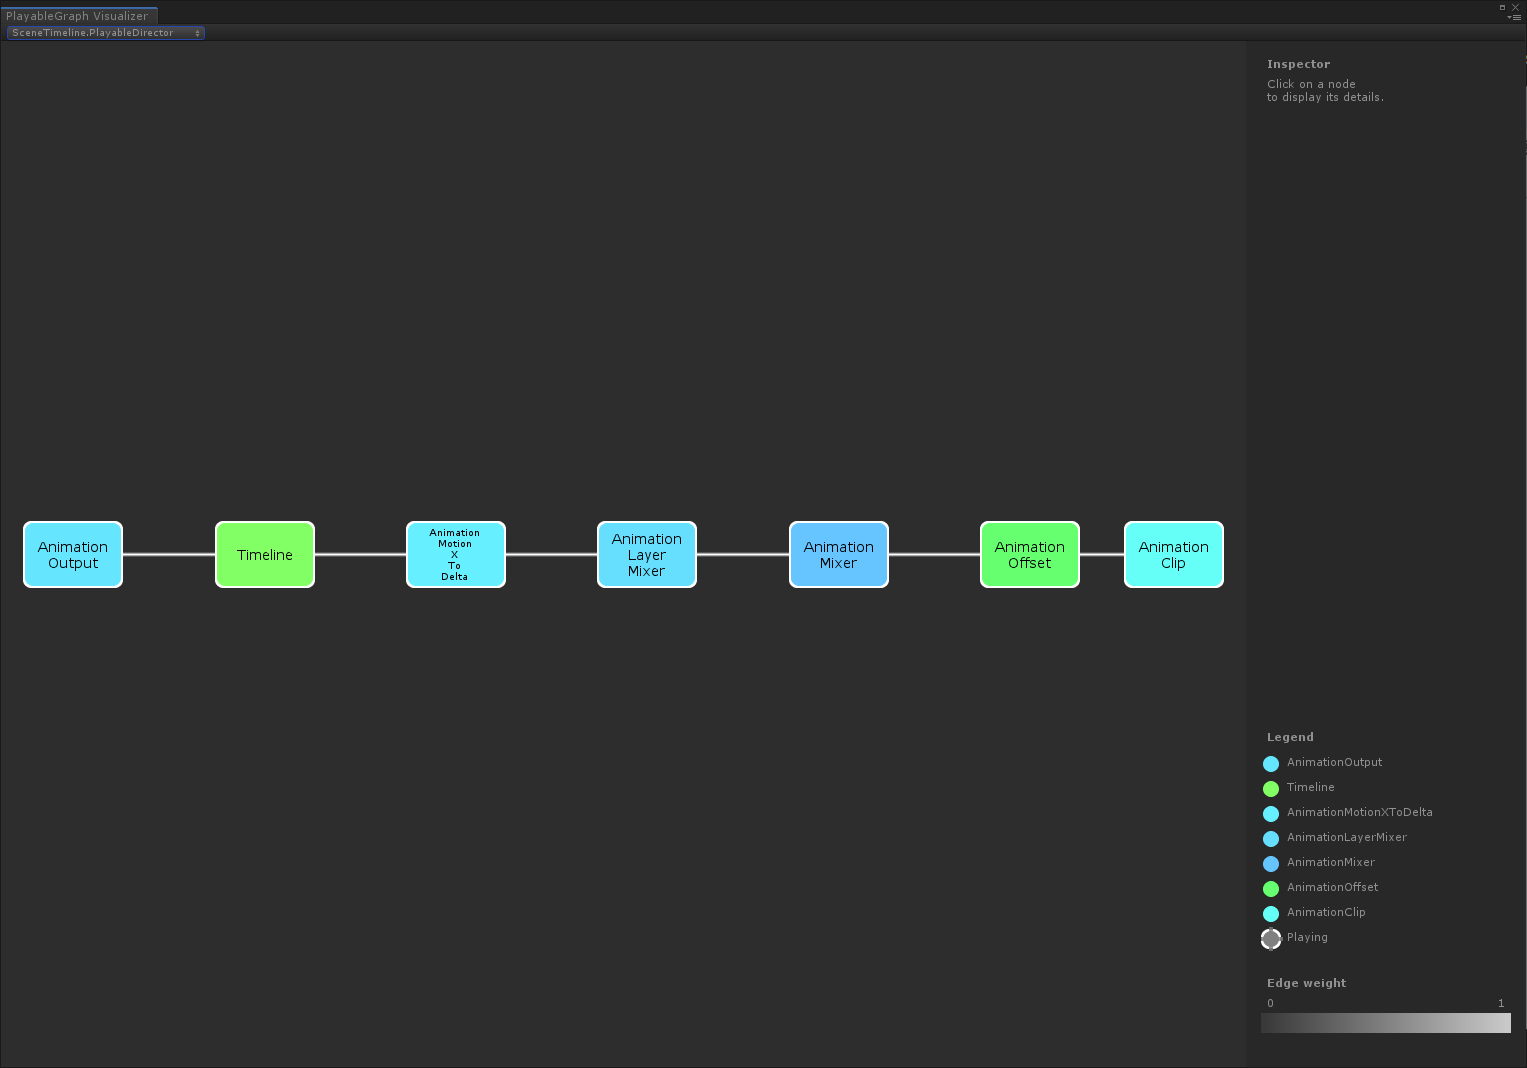Select the Animation Offset node
1527x1068 pixels.
pyautogui.click(x=1029, y=554)
